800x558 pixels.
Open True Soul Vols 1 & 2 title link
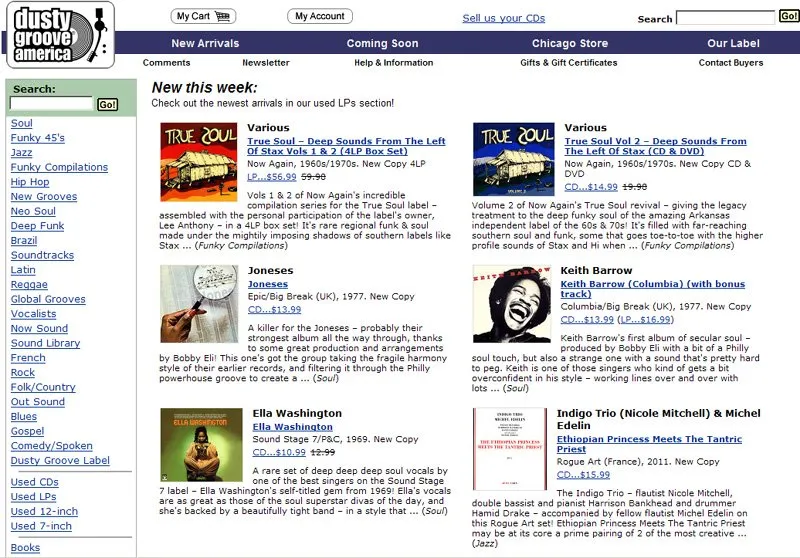346,146
